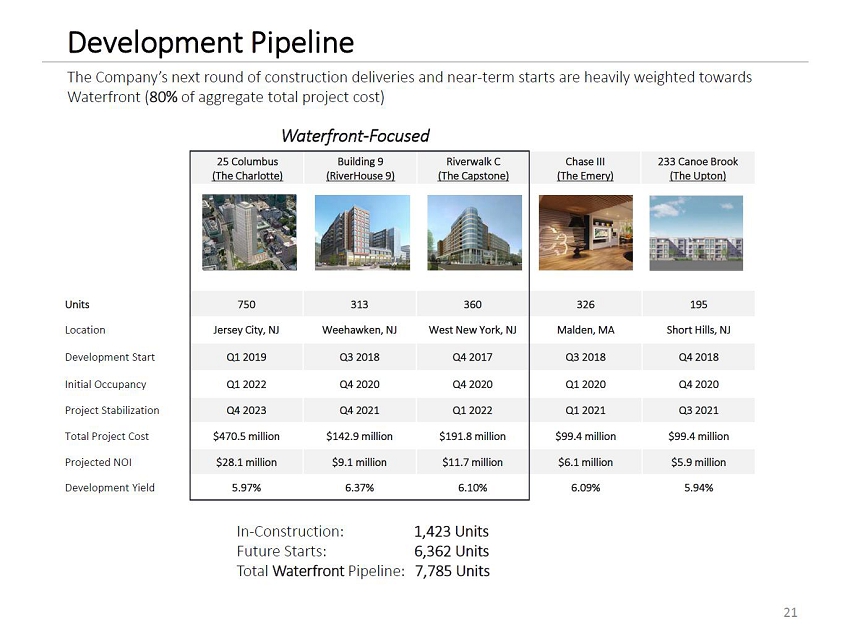Open the (RiverHouse 9) underlined header
The height and width of the screenshot is (638, 850).
[359, 176]
